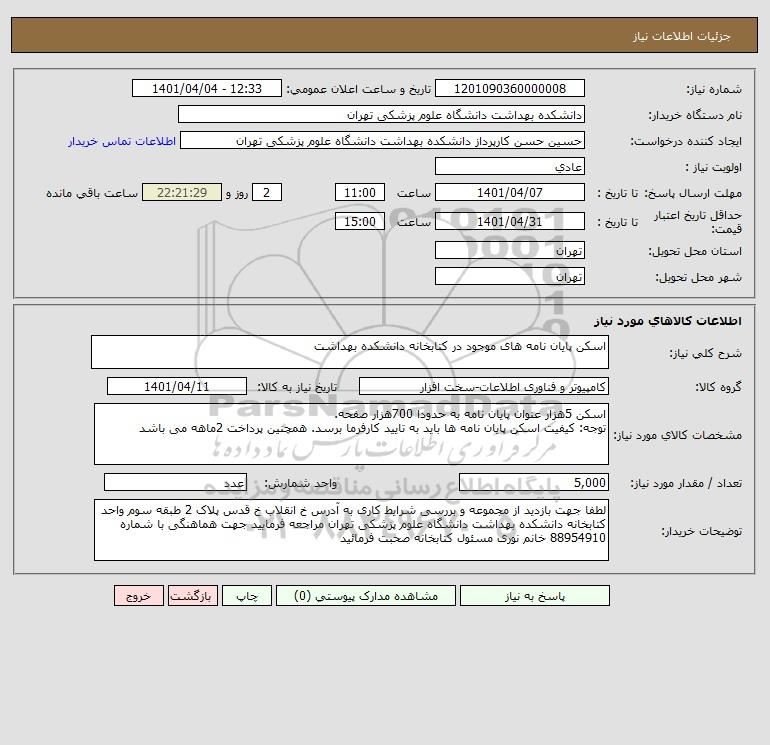
Task: Click the countdown timer 22:21:29
Action: pos(182,193)
